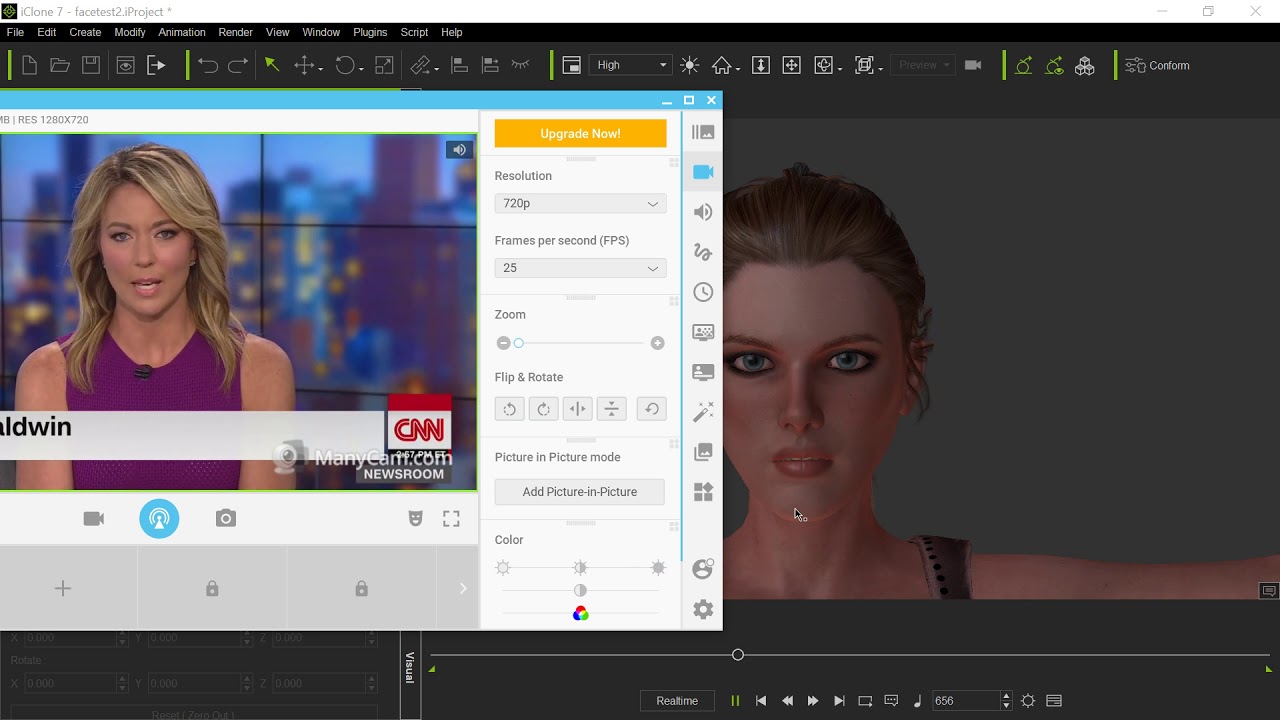Click the stacked cubes icon near Conform

1085,65
